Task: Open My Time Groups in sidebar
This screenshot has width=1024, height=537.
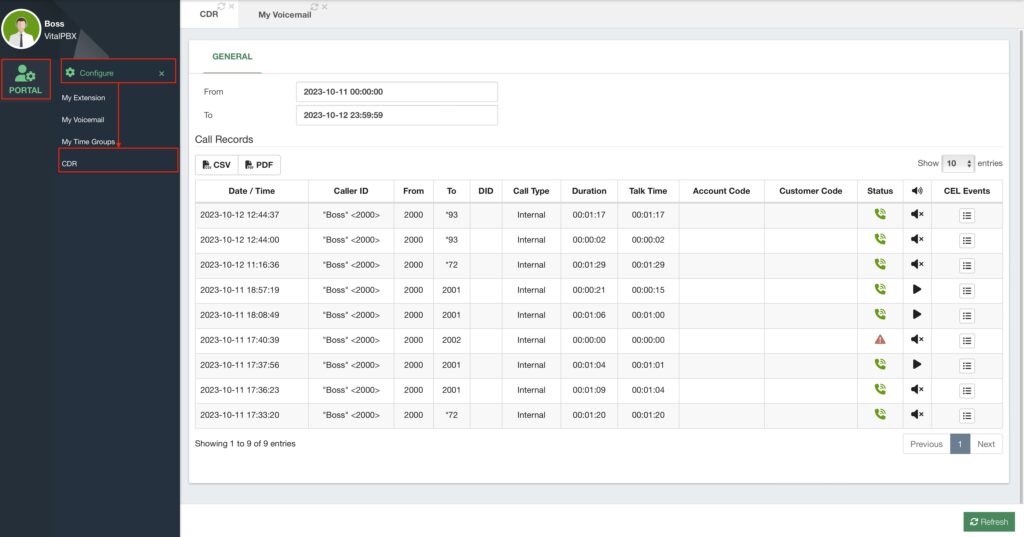Action: (88, 142)
